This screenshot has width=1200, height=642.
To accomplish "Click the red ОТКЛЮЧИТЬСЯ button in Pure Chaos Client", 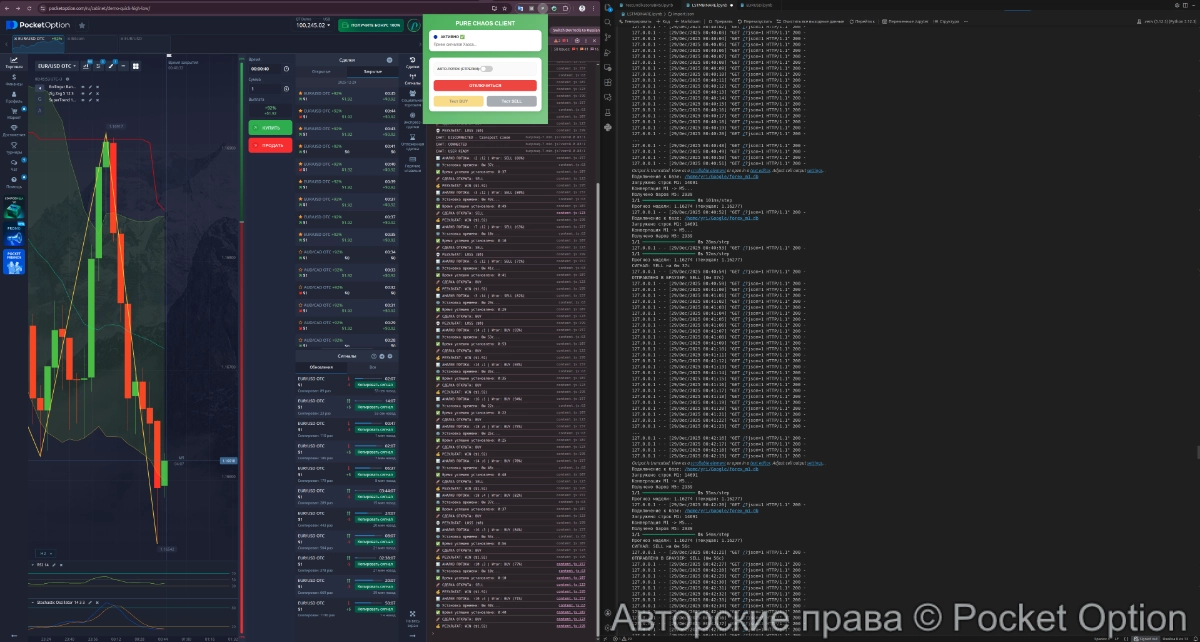I will [485, 85].
